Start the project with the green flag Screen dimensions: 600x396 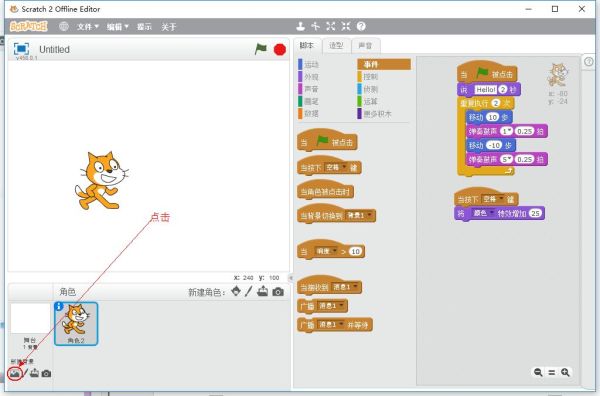261,49
